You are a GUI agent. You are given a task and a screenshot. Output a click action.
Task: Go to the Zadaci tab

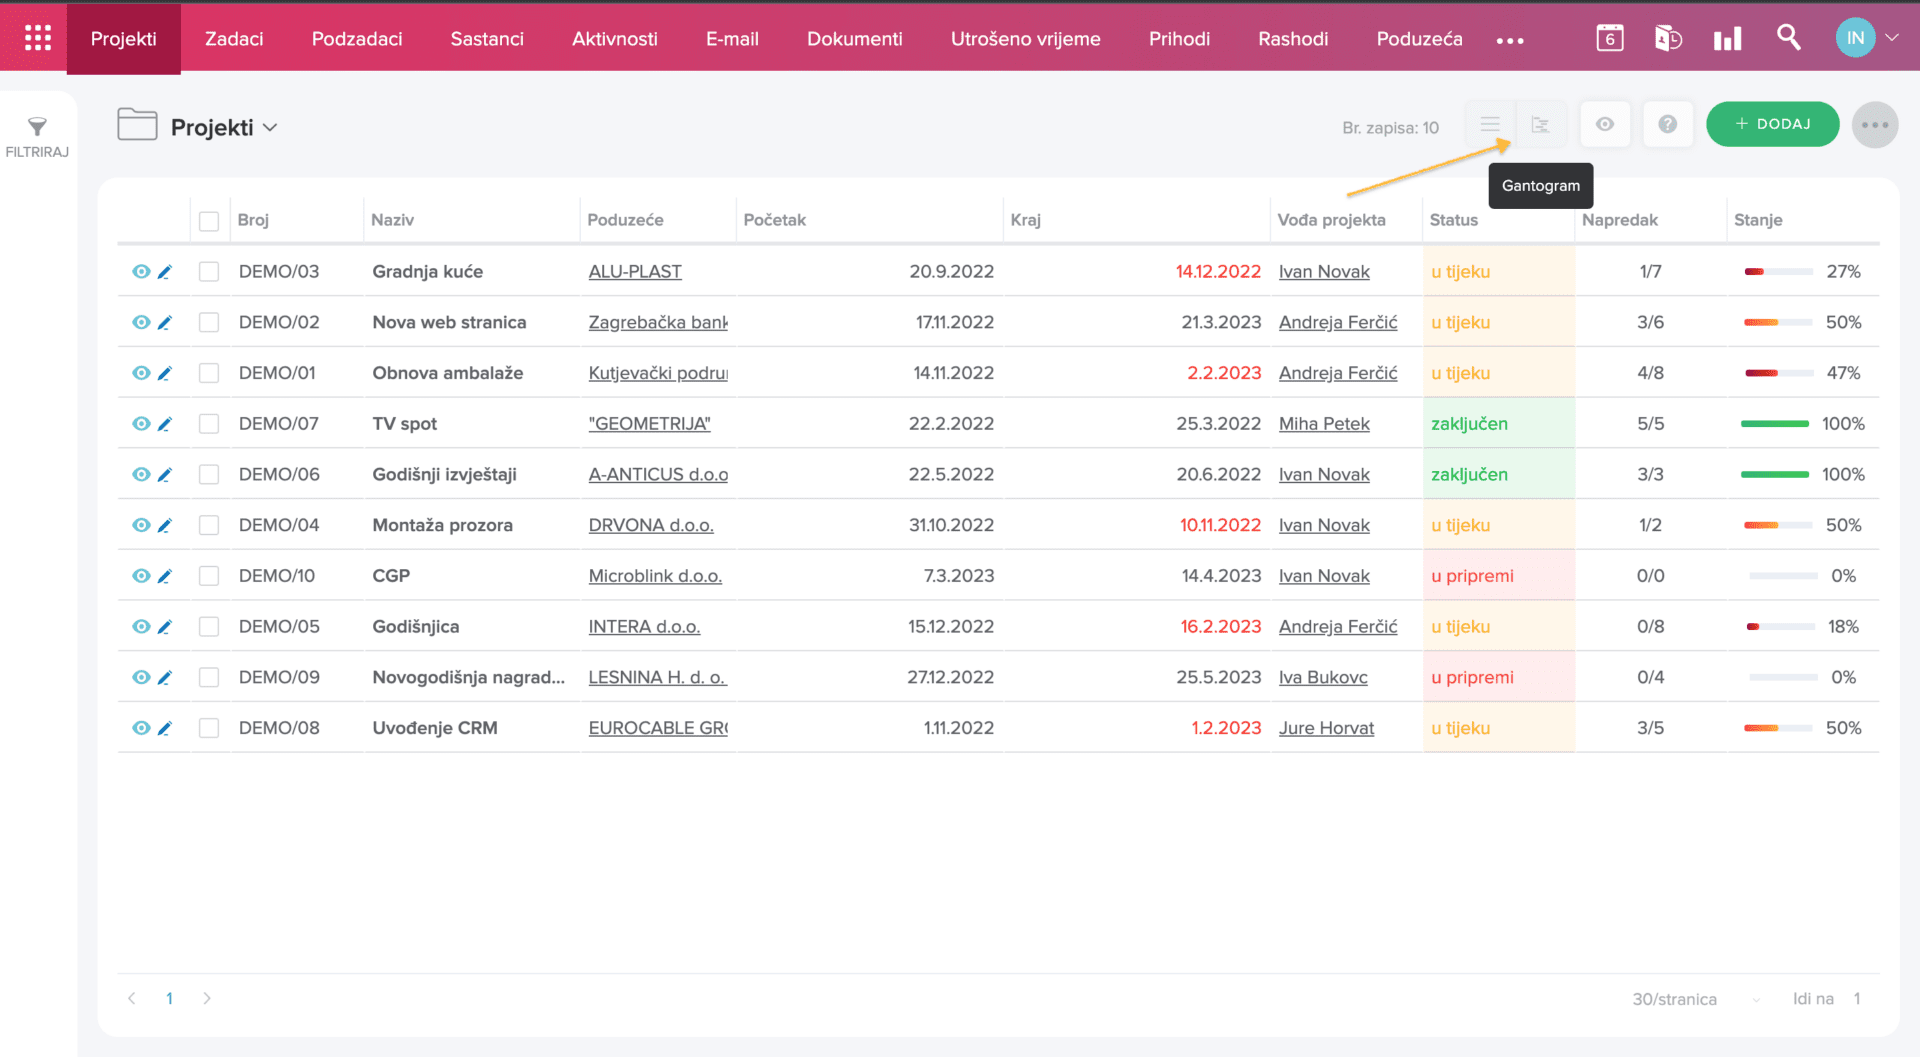(x=234, y=39)
